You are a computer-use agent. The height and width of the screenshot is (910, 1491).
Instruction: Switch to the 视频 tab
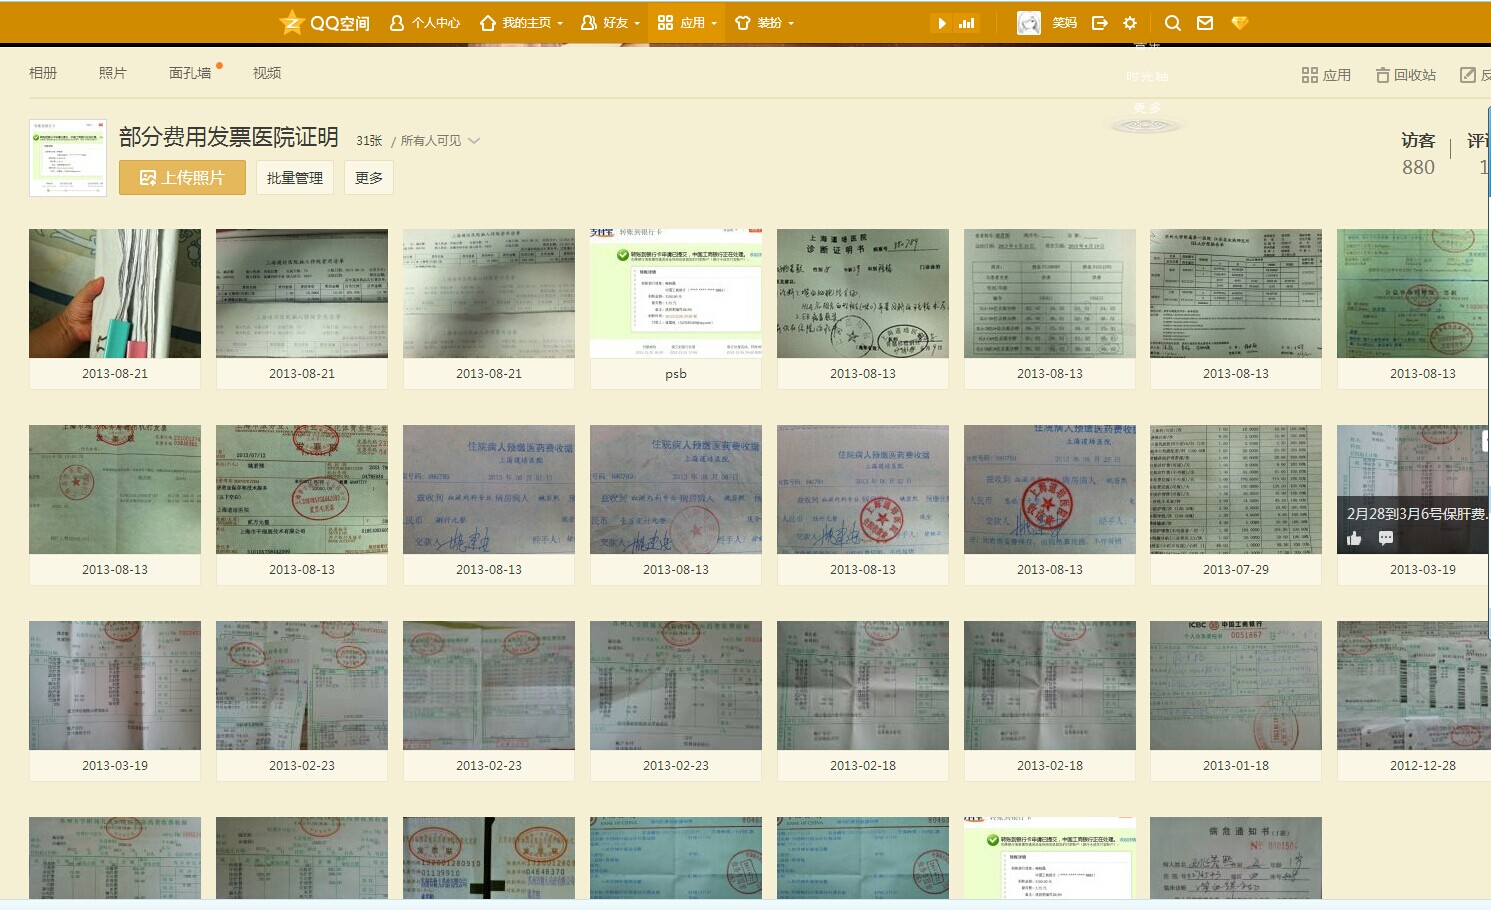[x=267, y=73]
